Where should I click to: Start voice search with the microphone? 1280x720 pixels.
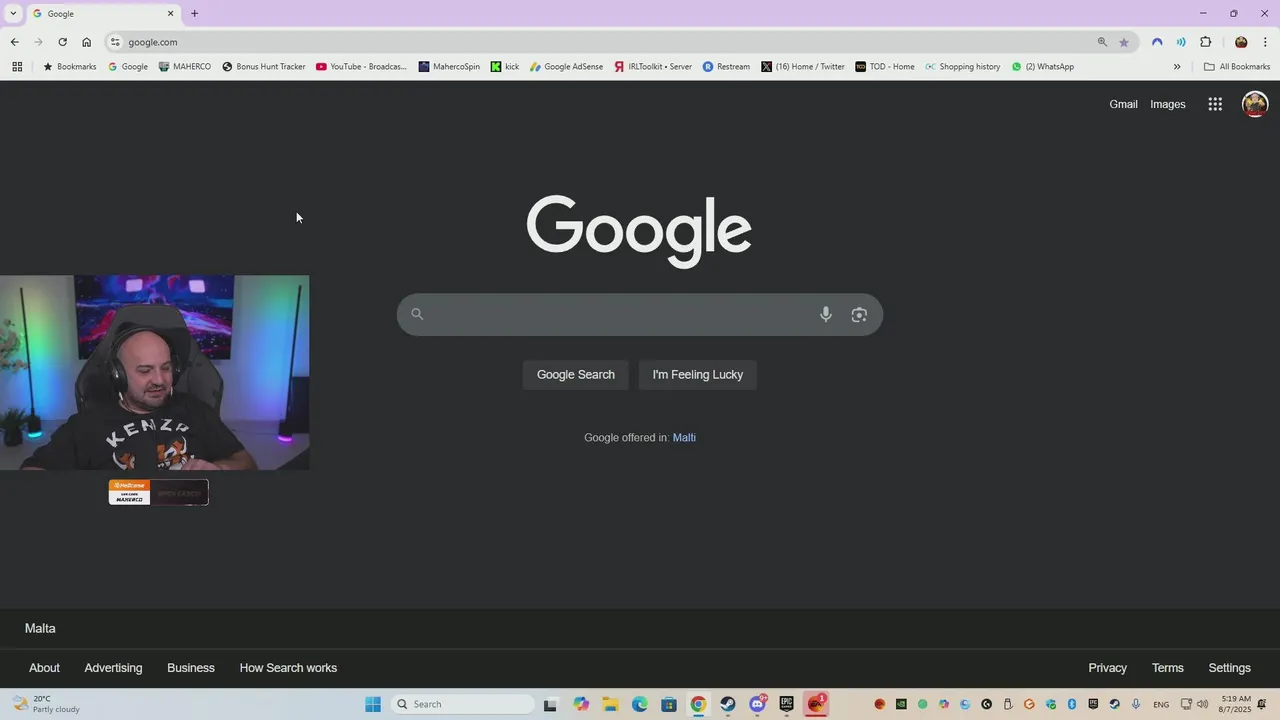pos(826,314)
